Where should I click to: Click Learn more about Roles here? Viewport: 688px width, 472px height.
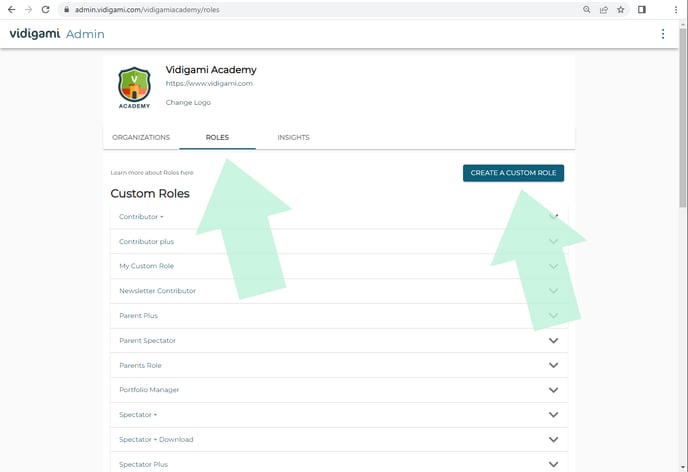[152, 172]
